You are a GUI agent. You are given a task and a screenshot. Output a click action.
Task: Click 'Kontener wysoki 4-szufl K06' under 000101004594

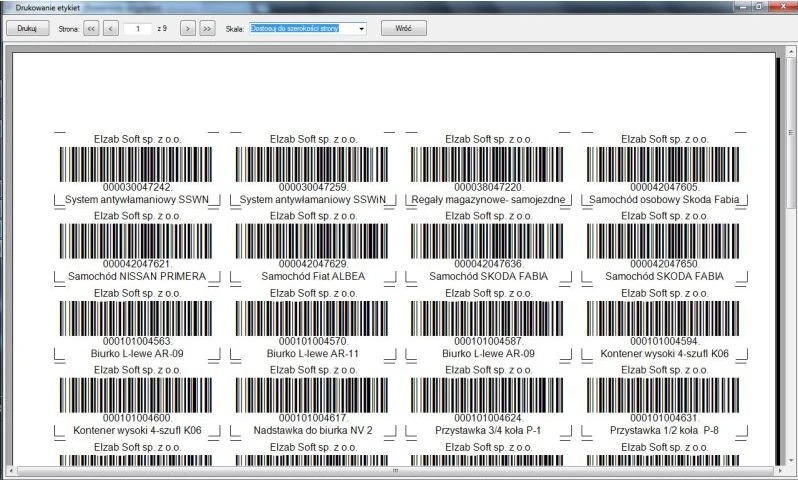[664, 353]
